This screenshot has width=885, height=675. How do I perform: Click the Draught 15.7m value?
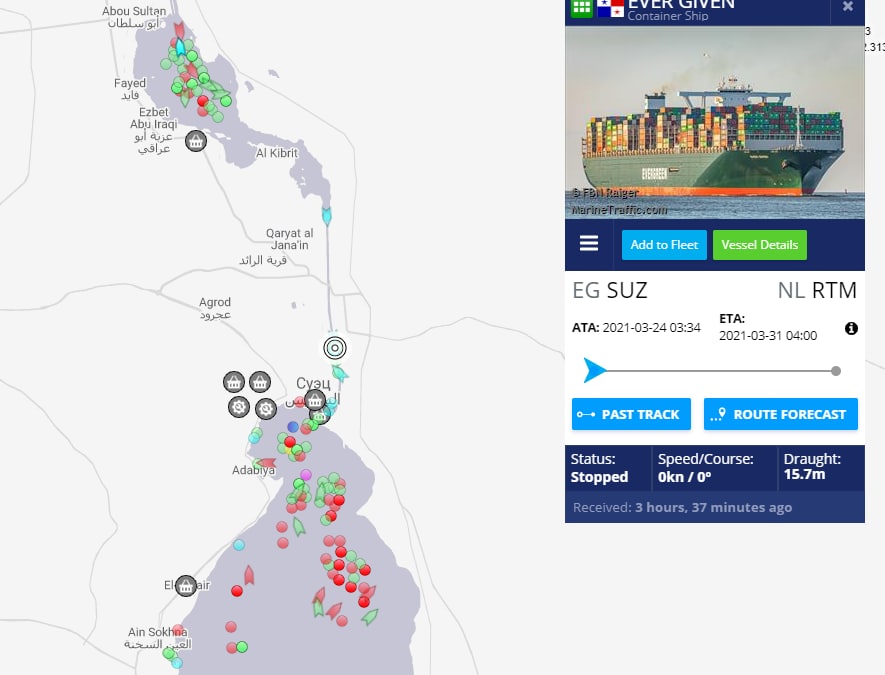coord(804,475)
